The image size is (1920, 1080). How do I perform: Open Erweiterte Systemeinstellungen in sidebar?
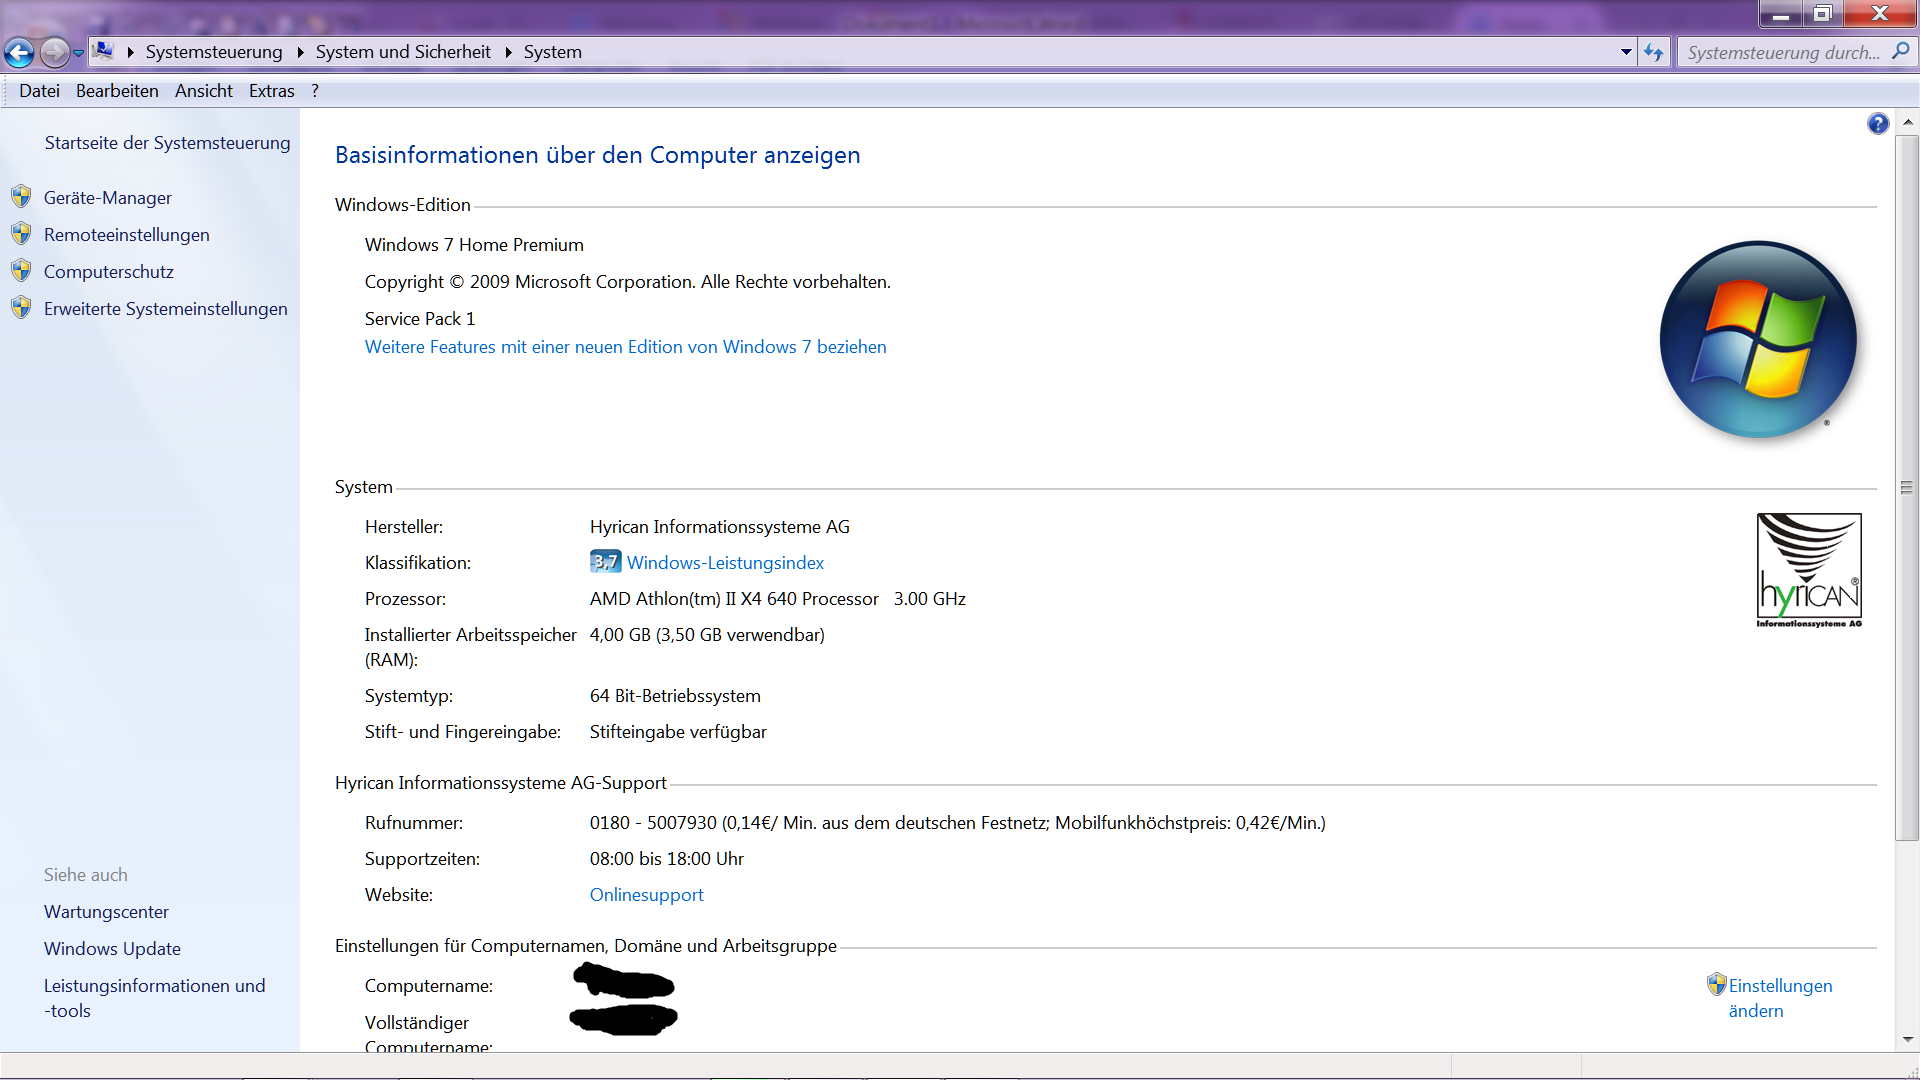(x=165, y=309)
